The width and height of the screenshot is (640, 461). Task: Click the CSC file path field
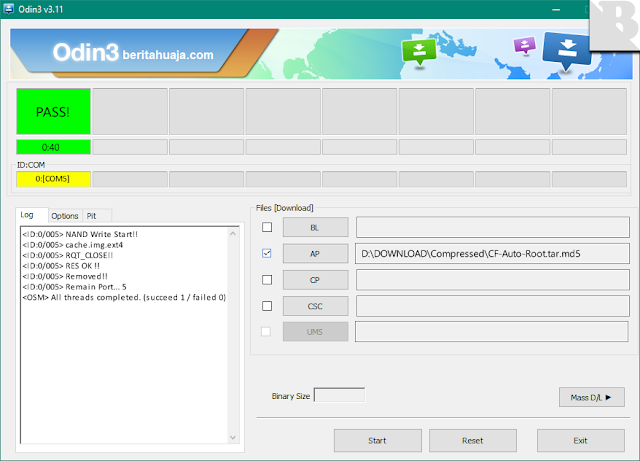(493, 306)
